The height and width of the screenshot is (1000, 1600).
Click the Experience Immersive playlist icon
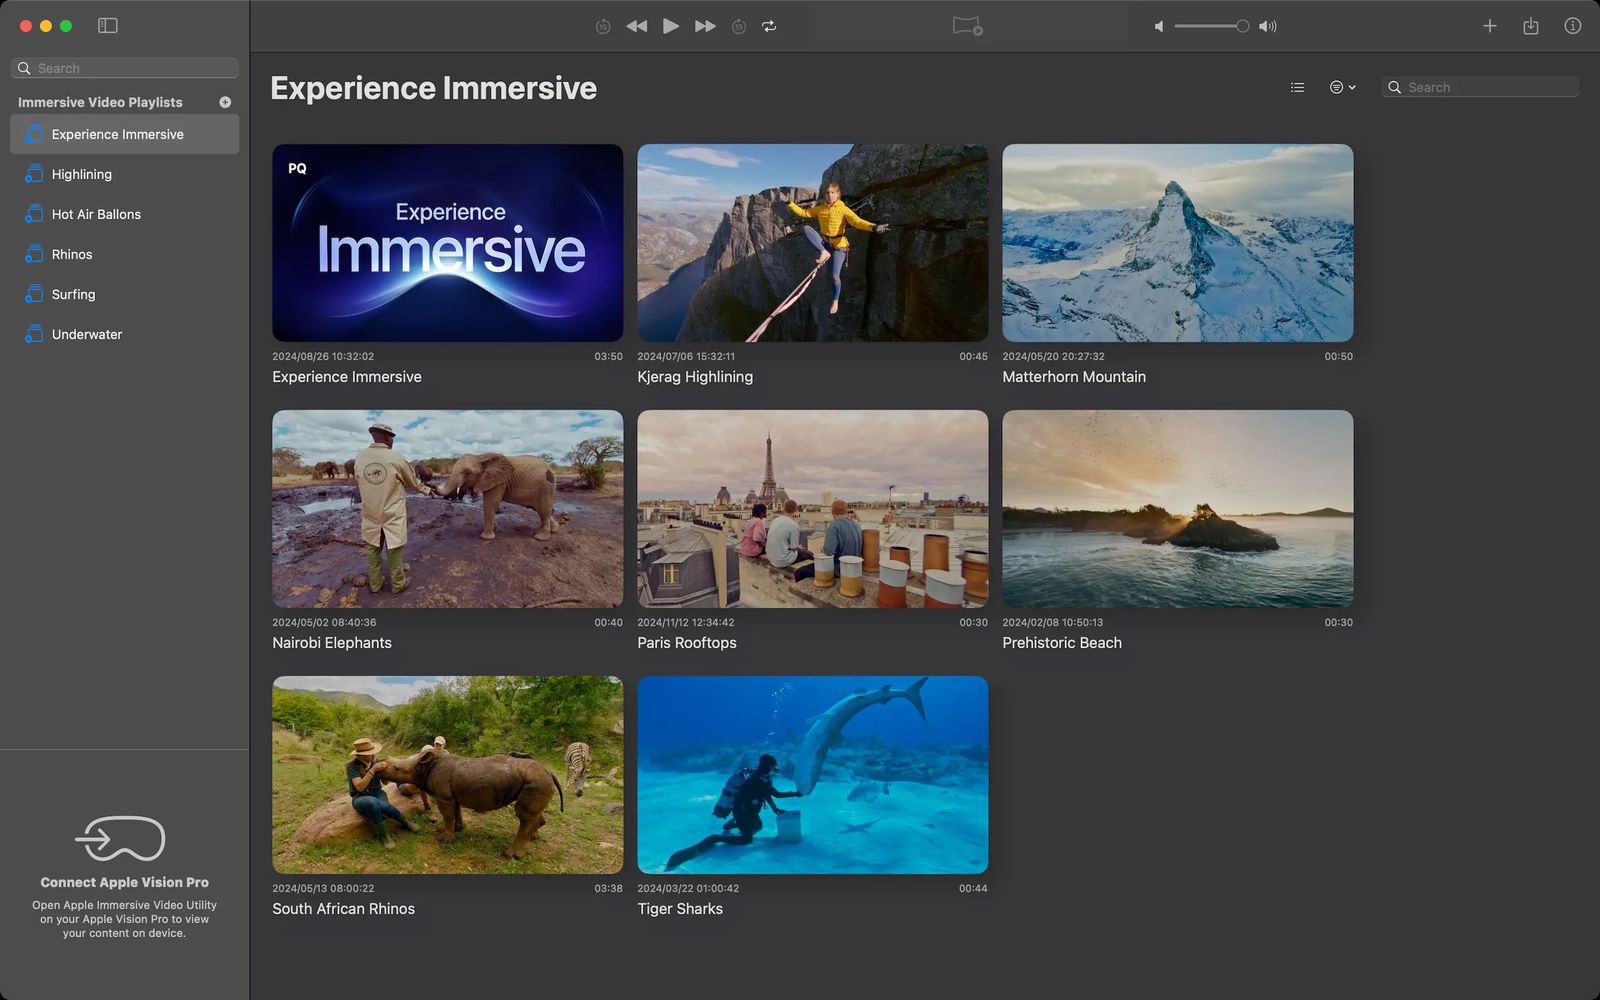point(33,134)
